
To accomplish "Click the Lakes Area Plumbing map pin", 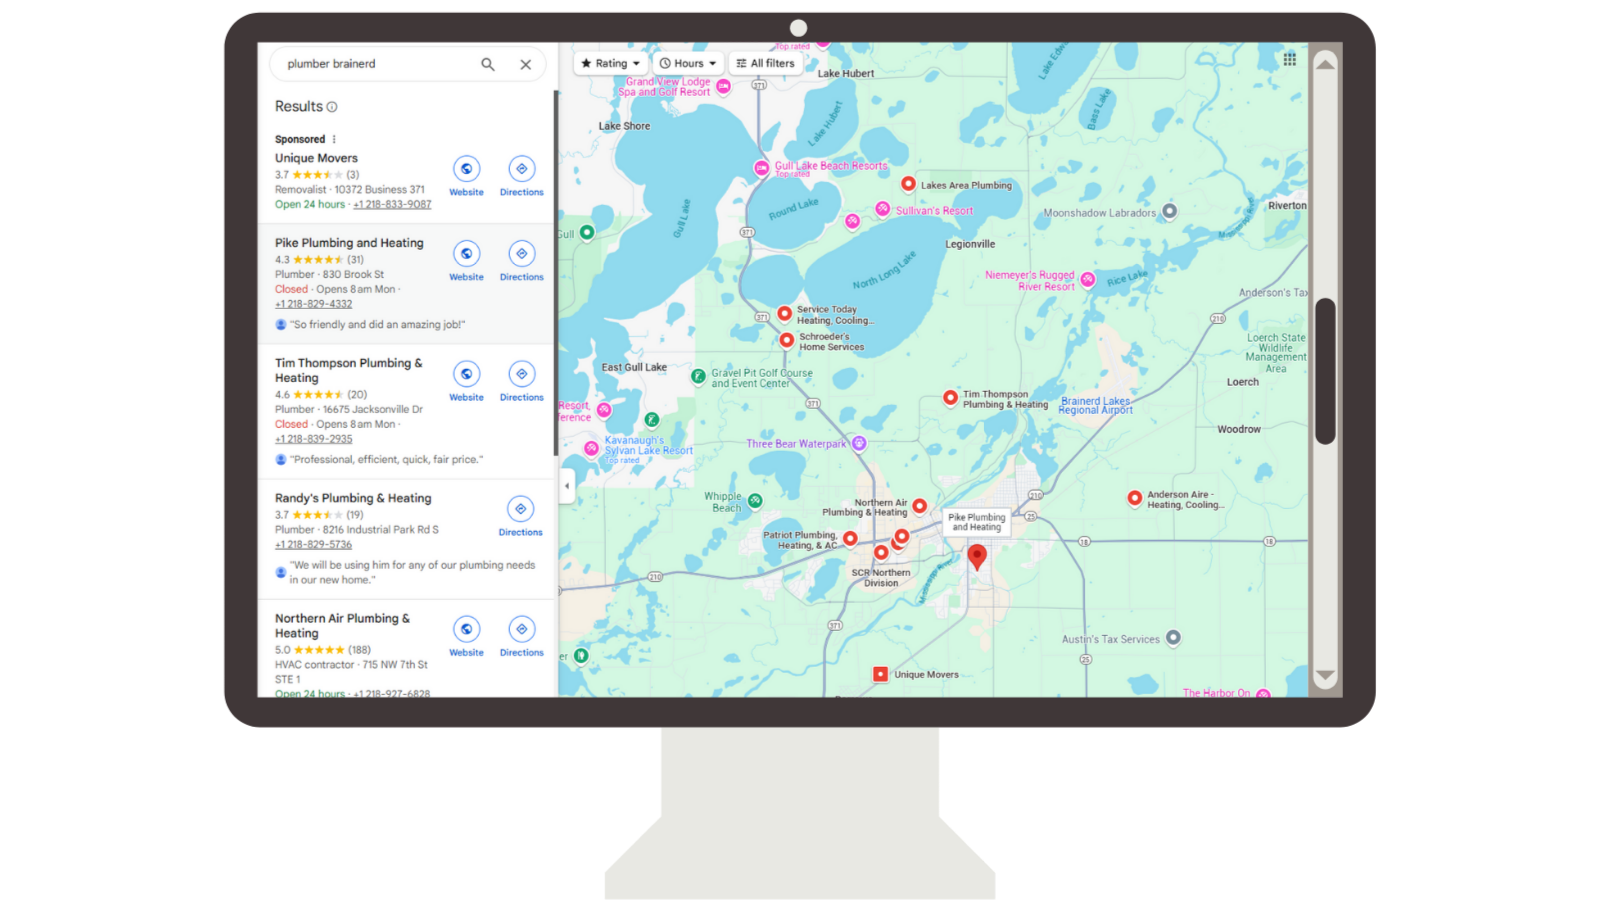I will click(x=908, y=184).
